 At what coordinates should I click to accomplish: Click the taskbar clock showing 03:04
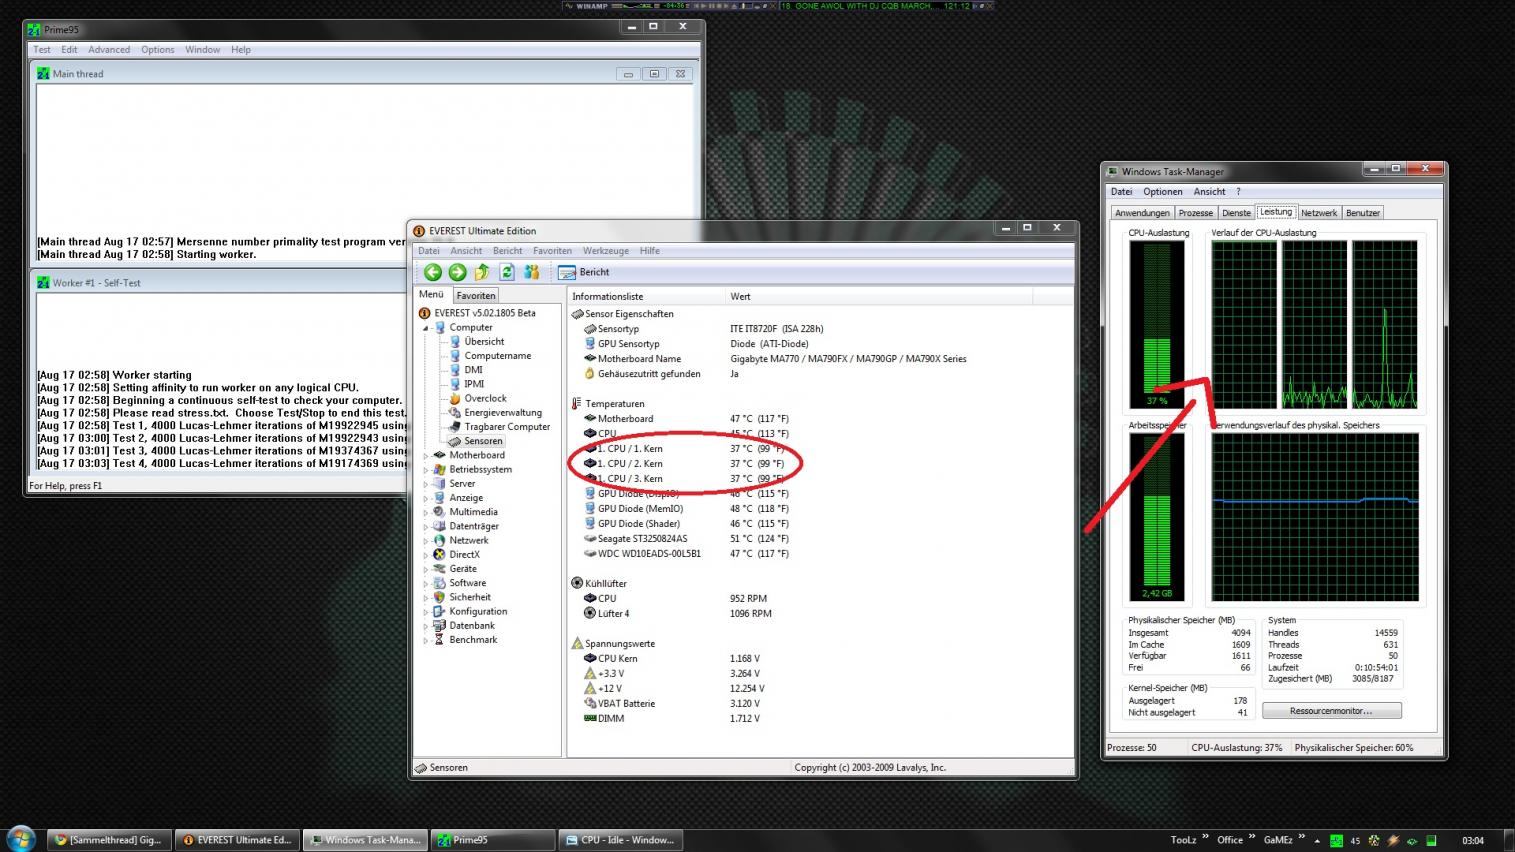click(1473, 840)
